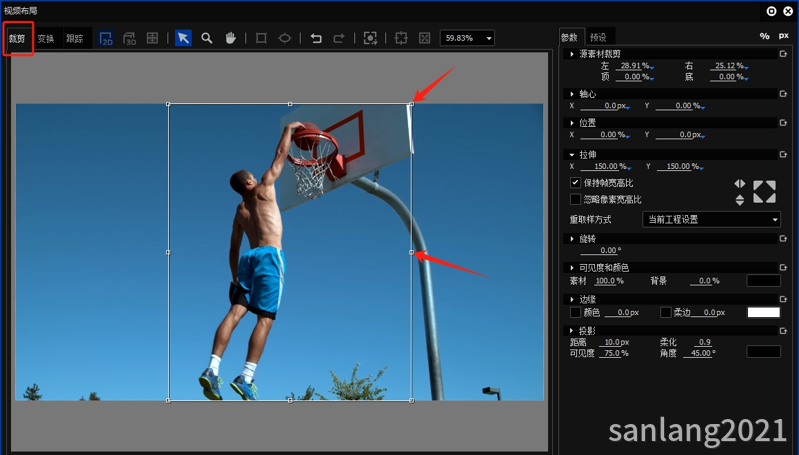
Task: Click the % unit button
Action: pyautogui.click(x=764, y=37)
